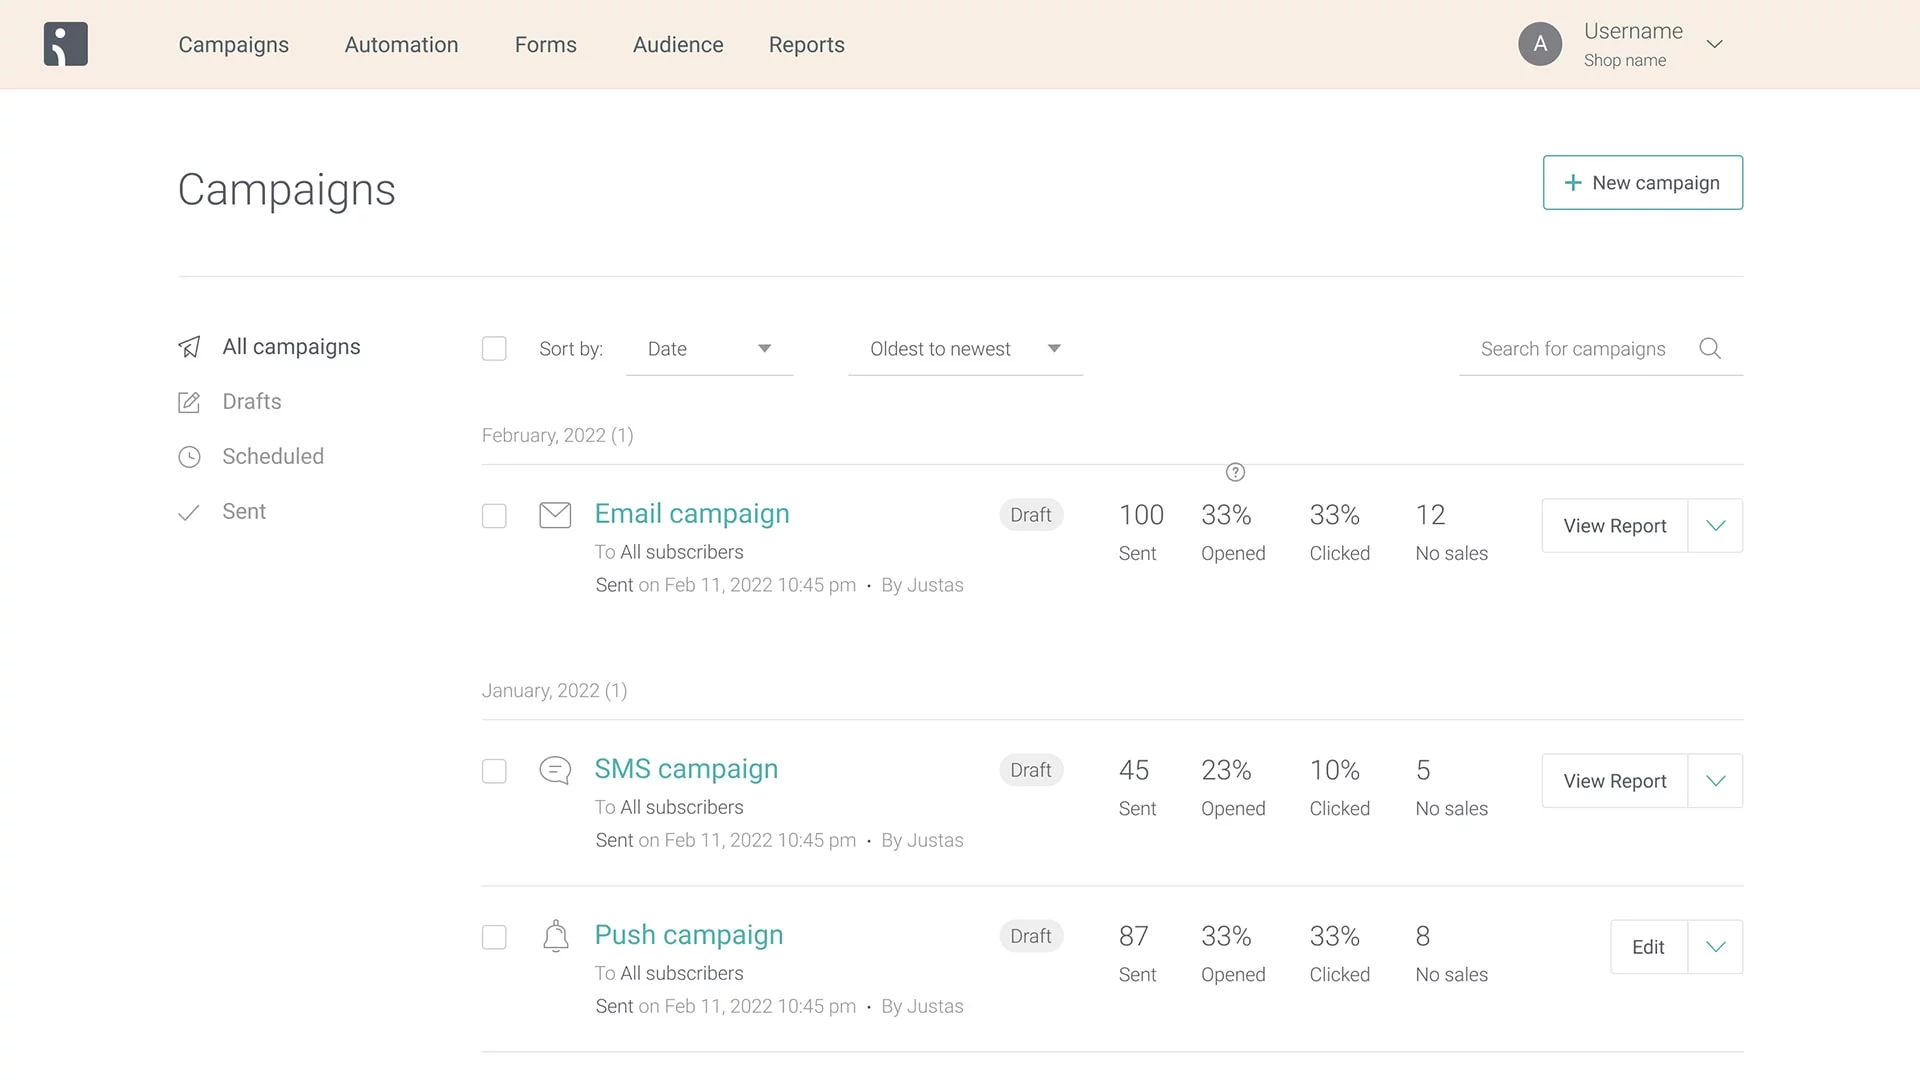Click the New campaign button
This screenshot has height=1080, width=1920.
(x=1642, y=183)
